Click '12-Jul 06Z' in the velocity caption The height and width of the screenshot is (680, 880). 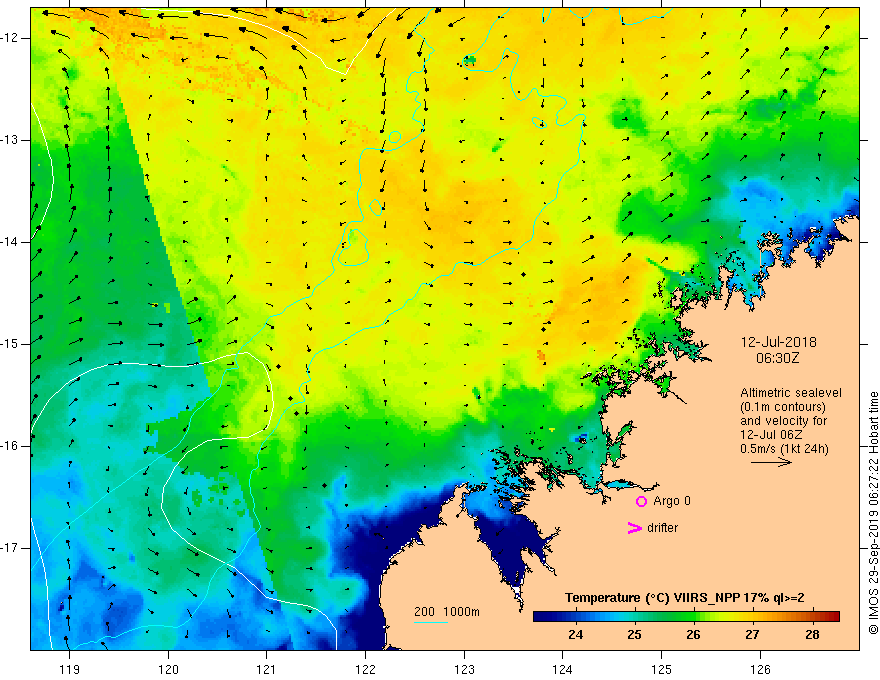pyautogui.click(x=771, y=435)
